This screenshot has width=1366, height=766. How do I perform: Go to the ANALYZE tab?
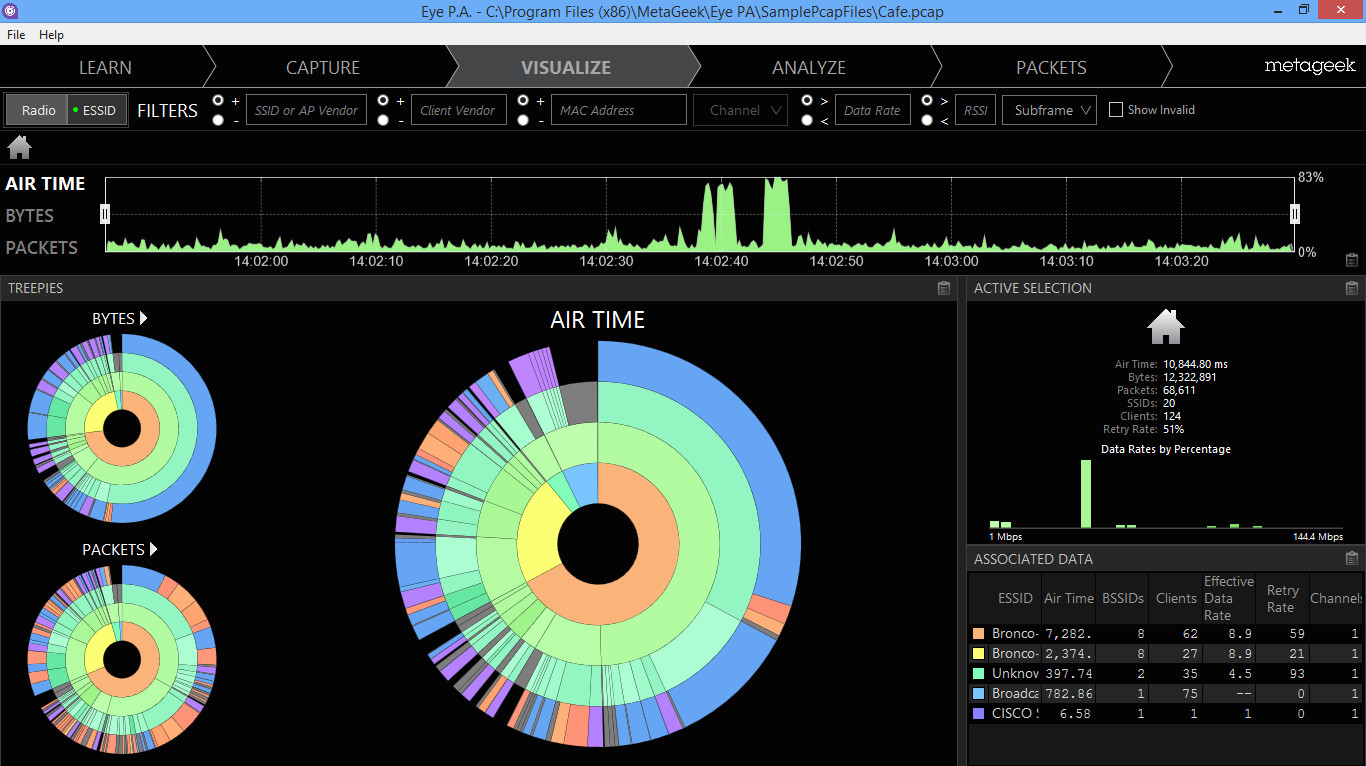coord(809,67)
